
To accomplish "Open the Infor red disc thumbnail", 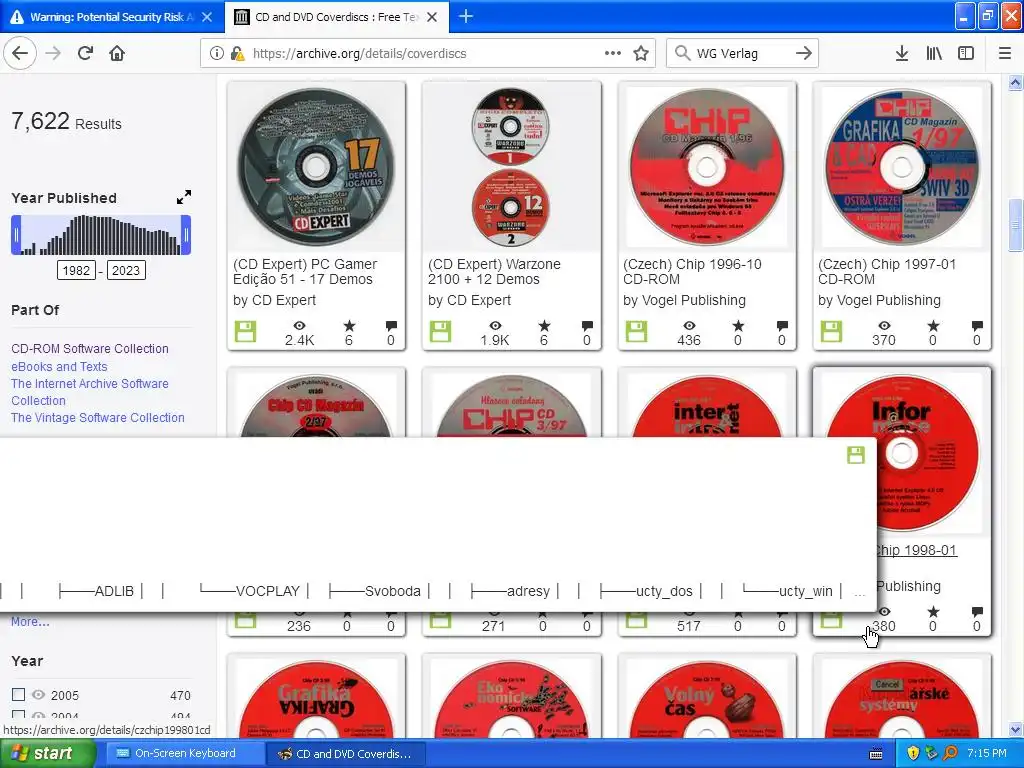I will [902, 453].
